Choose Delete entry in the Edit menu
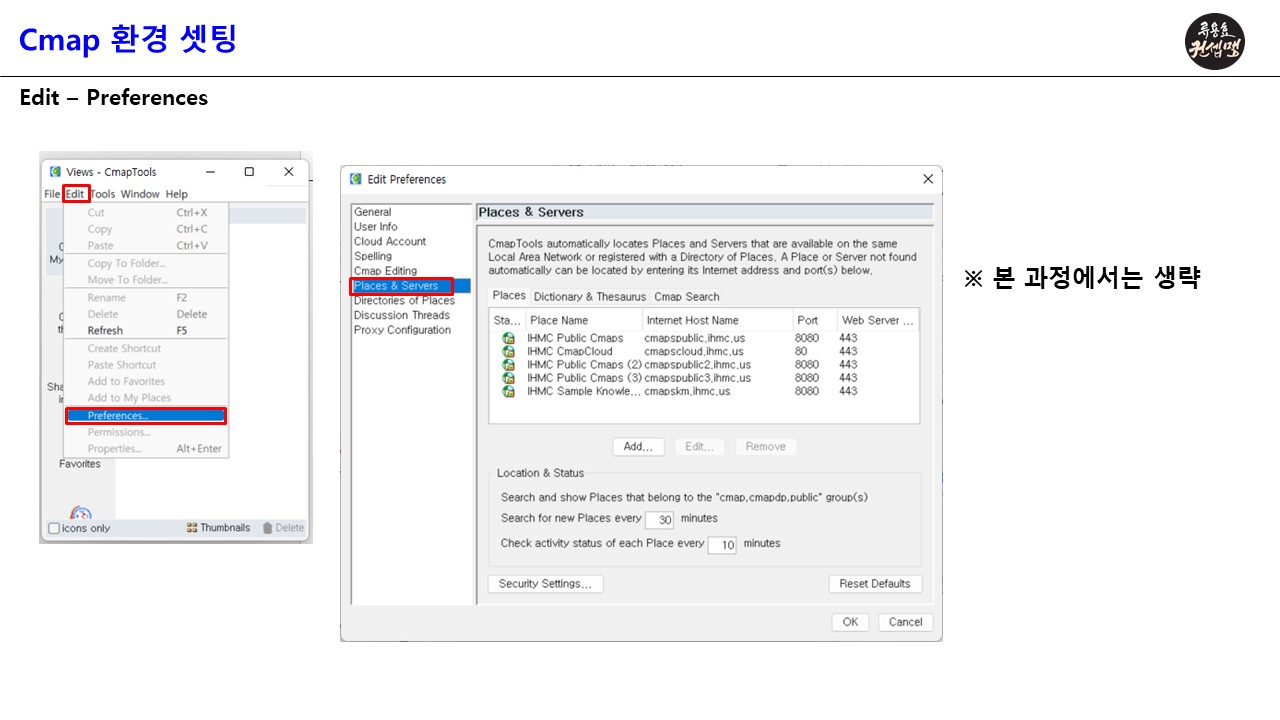This screenshot has width=1280, height=720. [146, 314]
